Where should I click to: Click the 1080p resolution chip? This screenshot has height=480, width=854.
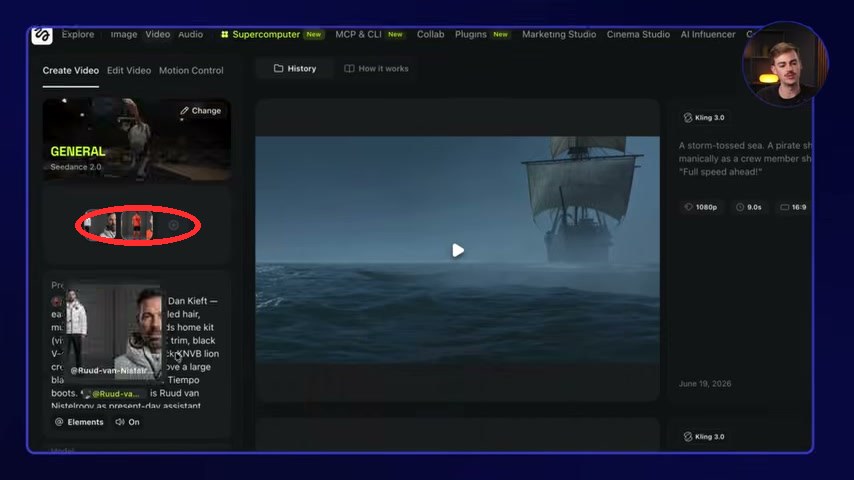(701, 207)
